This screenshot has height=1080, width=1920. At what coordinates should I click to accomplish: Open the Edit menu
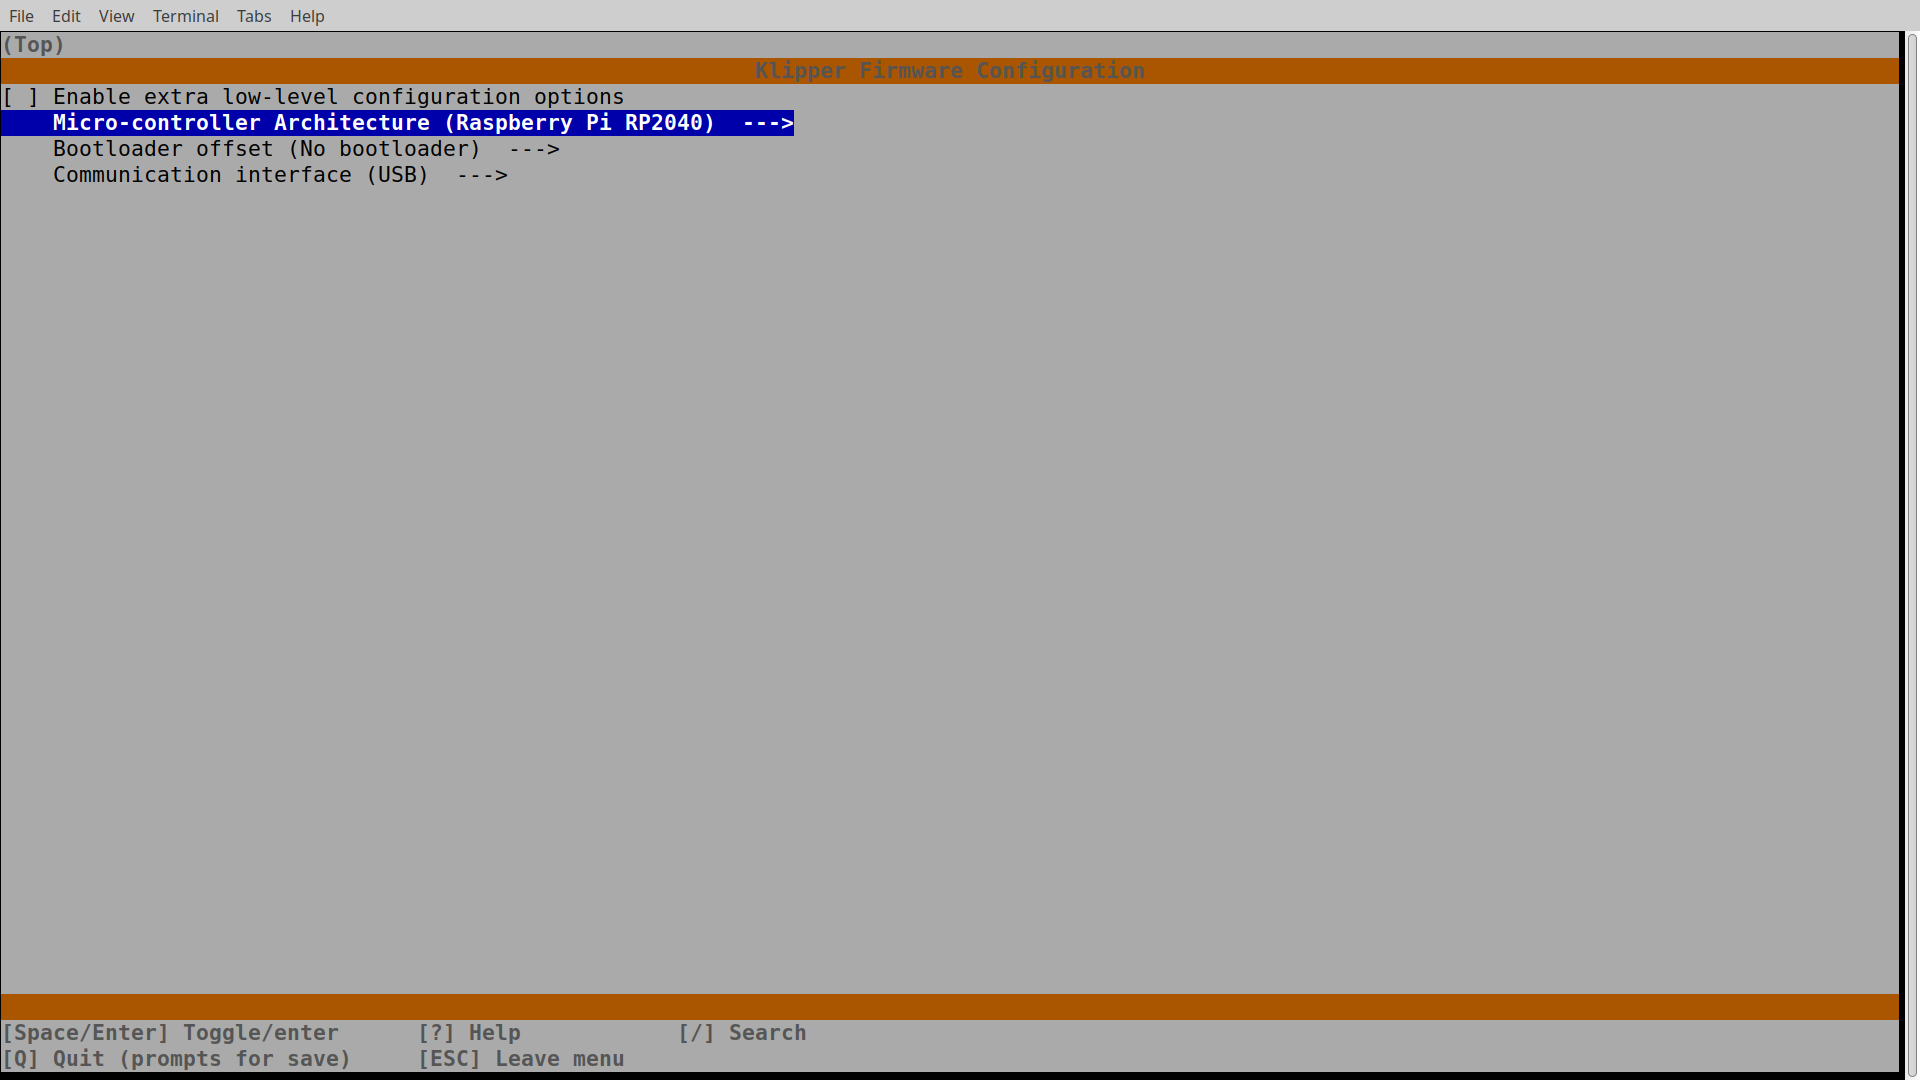66,16
